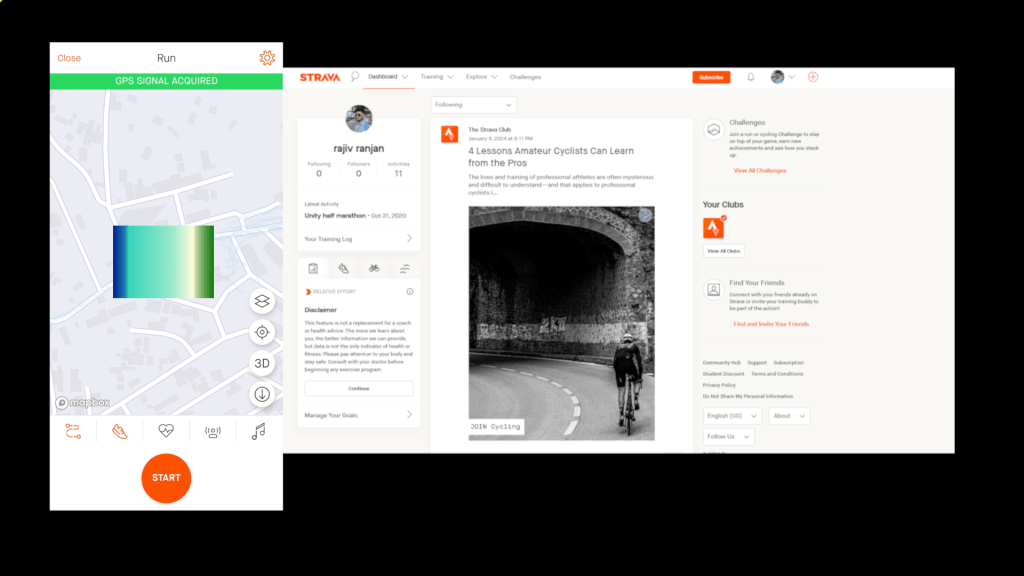
Task: Switch to the cycling tab in the sidebar
Action: pyautogui.click(x=374, y=268)
